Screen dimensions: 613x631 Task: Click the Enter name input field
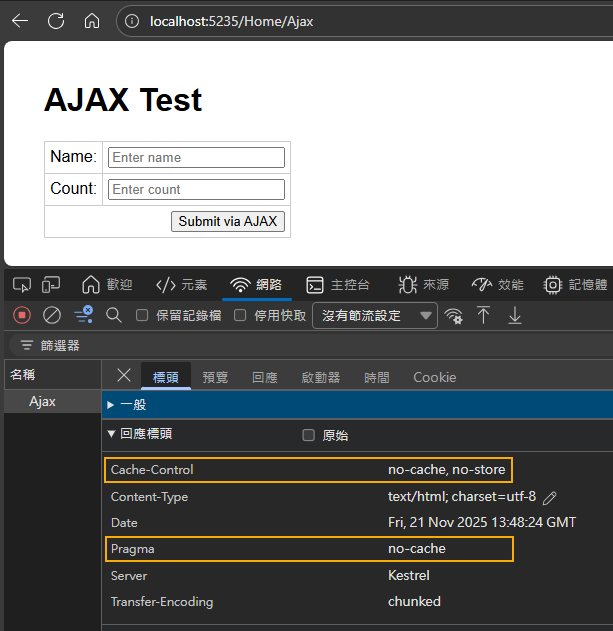tap(196, 157)
